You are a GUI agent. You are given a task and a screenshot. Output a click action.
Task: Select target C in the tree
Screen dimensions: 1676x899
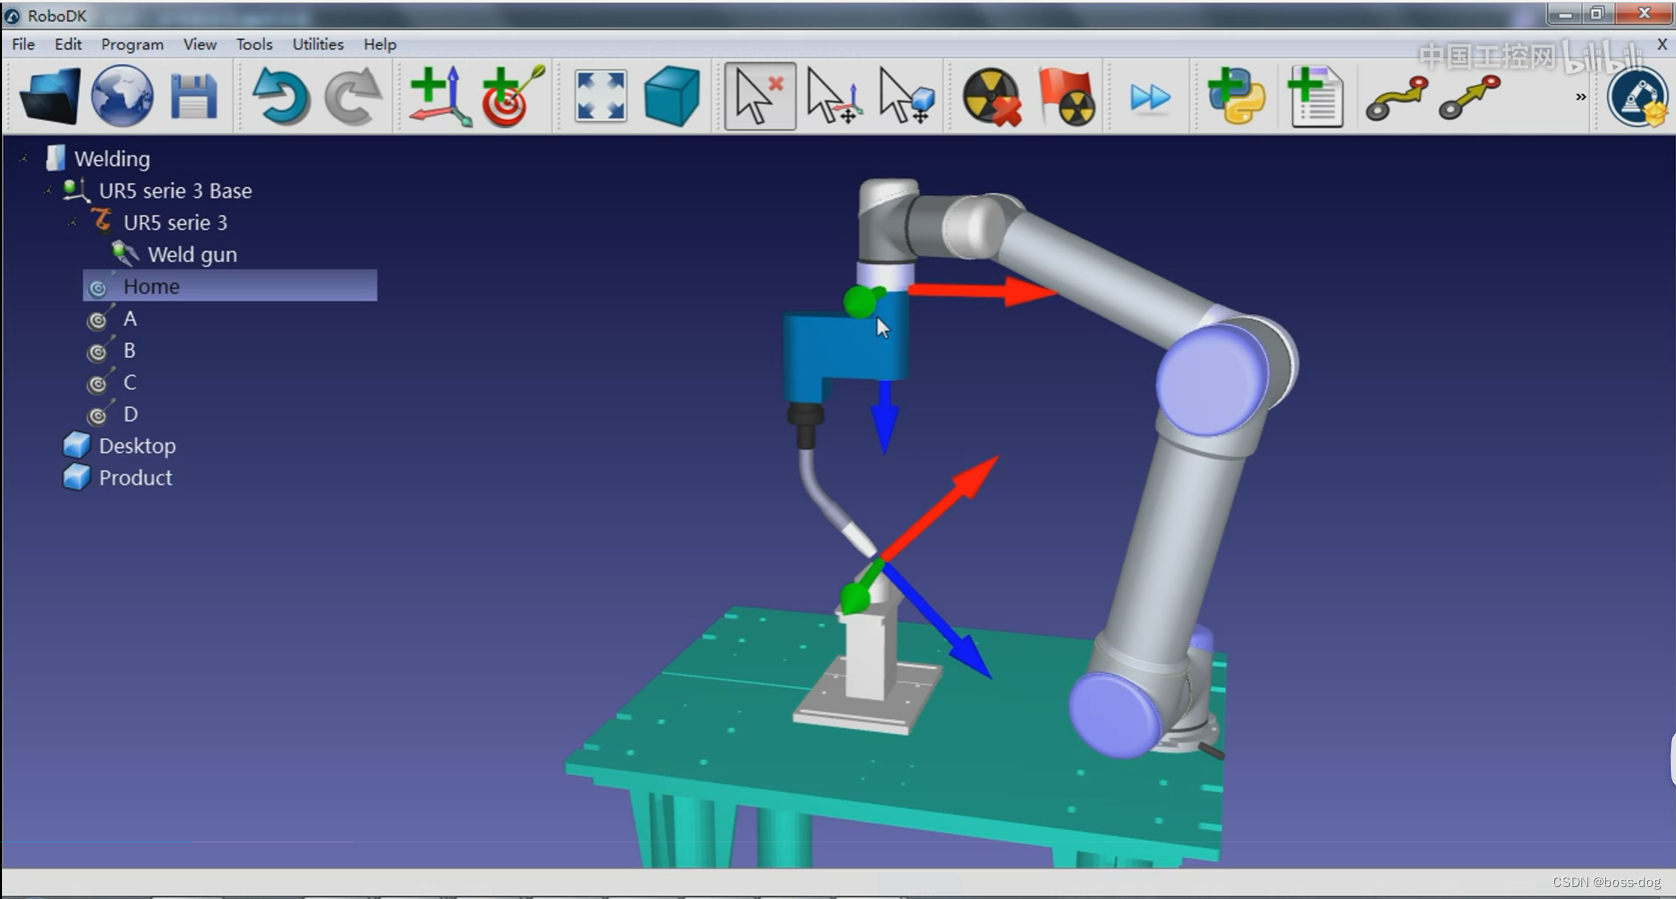130,382
